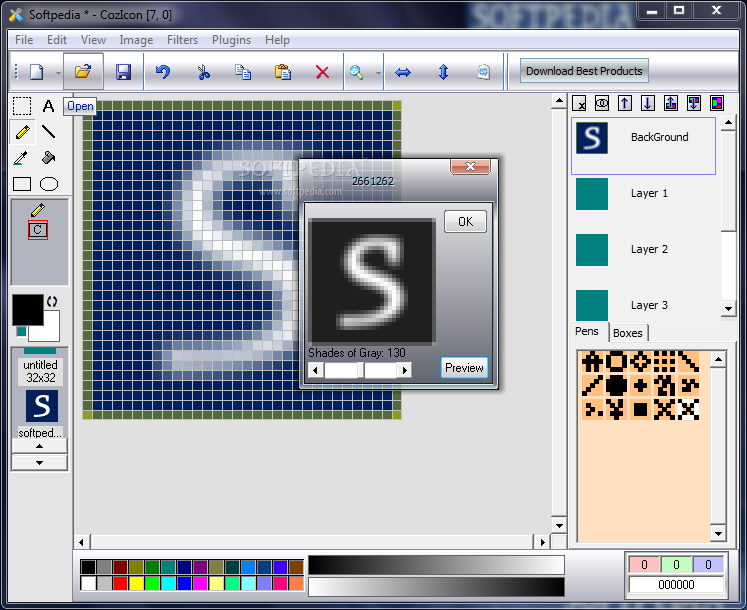Open the Filters menu
Screen dimensions: 747x610
click(x=182, y=40)
